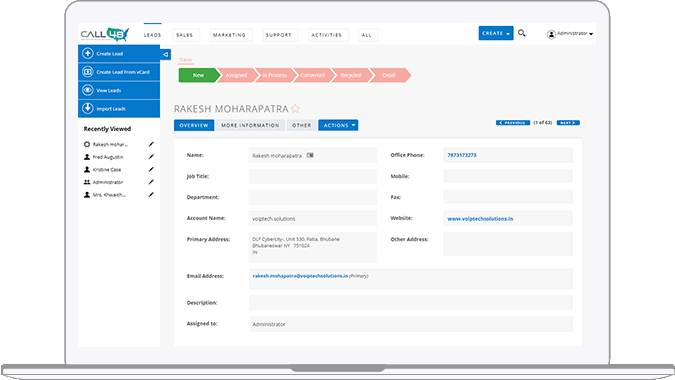Select the Converted status stage
Viewport: 675px width, 380px height.
coord(313,75)
